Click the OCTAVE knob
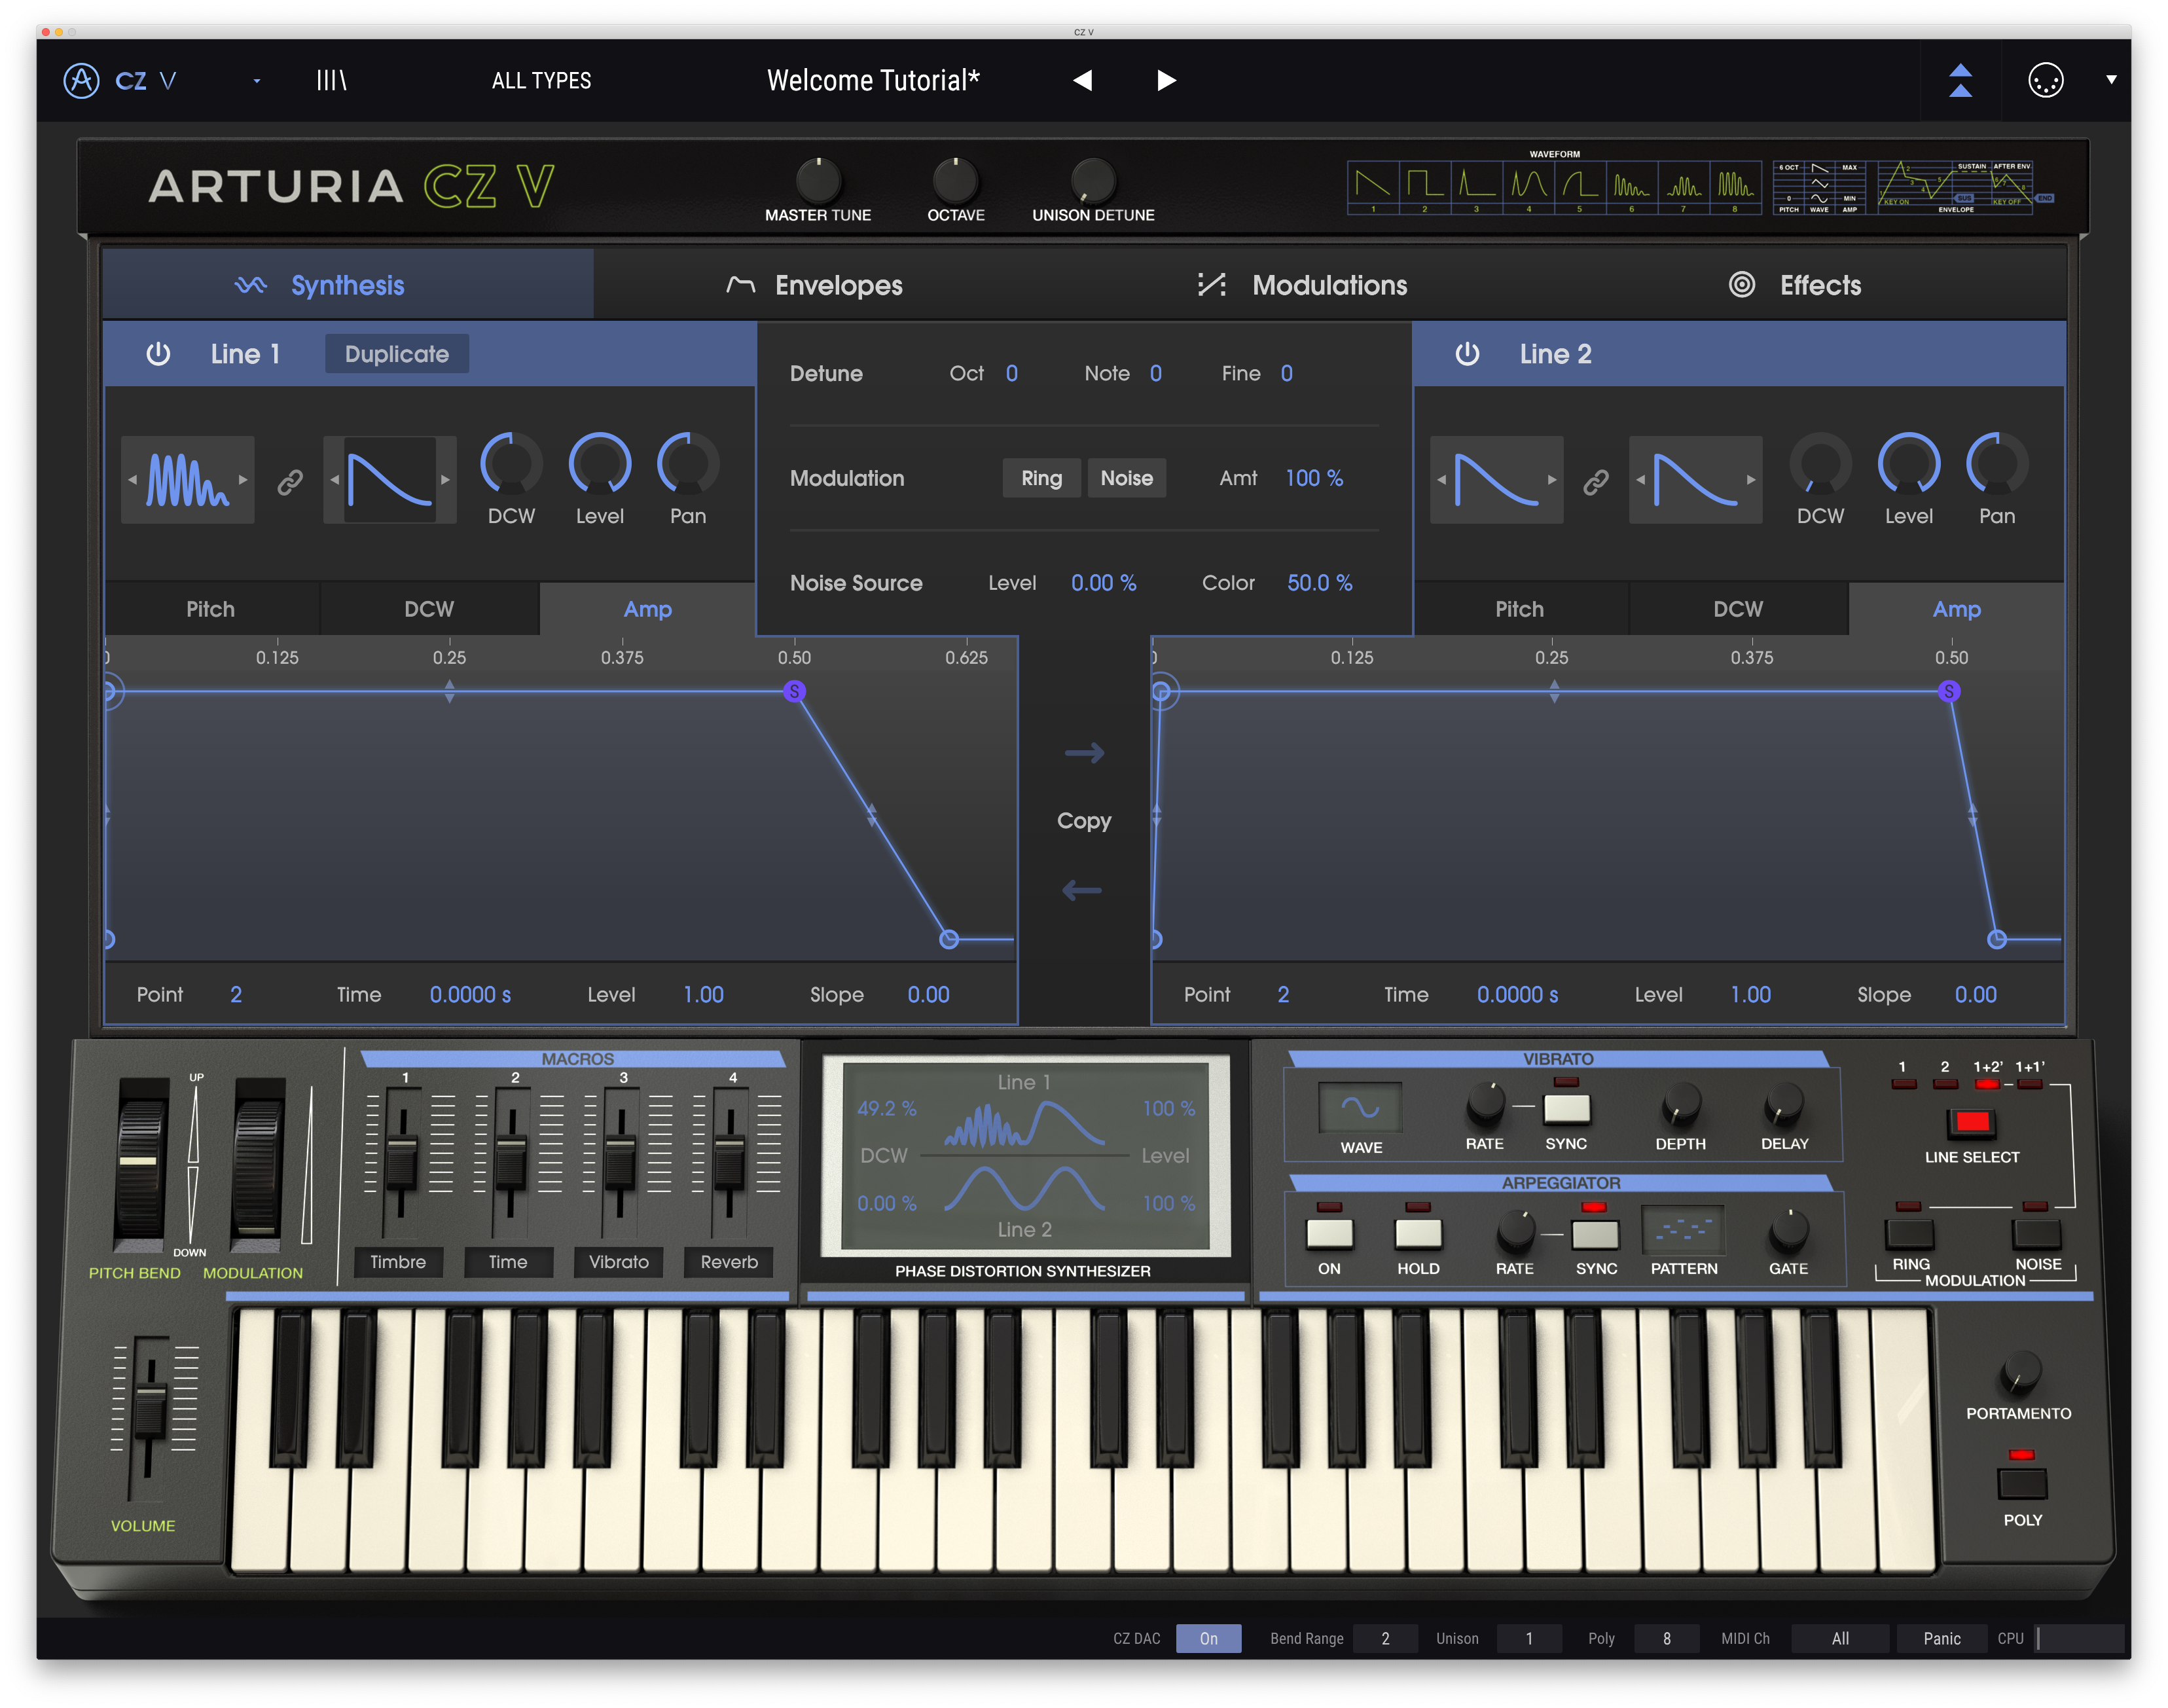 tap(955, 180)
